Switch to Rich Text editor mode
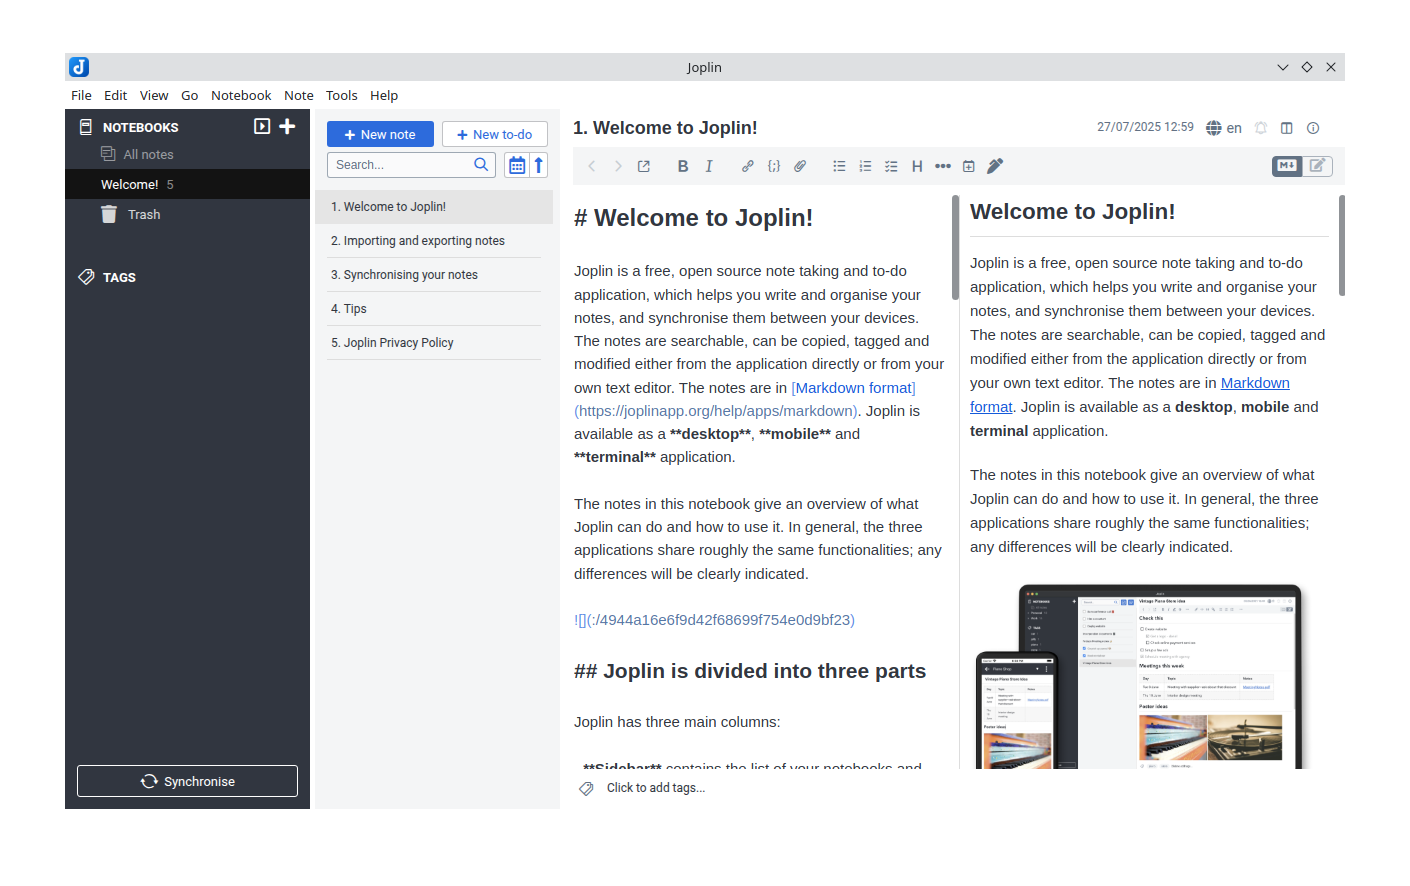Image resolution: width=1410 pixels, height=886 pixels. 1318,166
